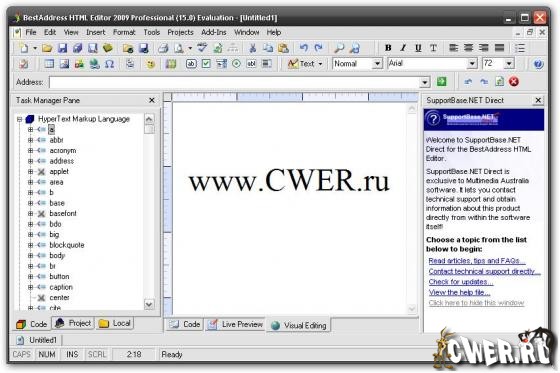The image size is (560, 373).
Task: Click inside the Address input field
Action: pyautogui.click(x=235, y=82)
